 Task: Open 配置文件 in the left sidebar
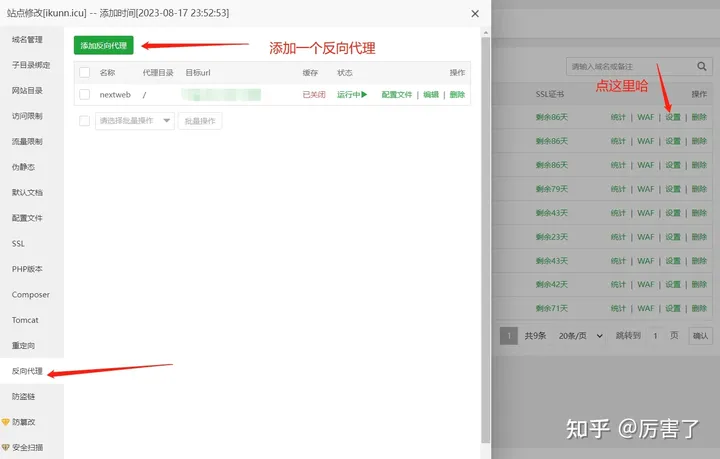(27, 218)
